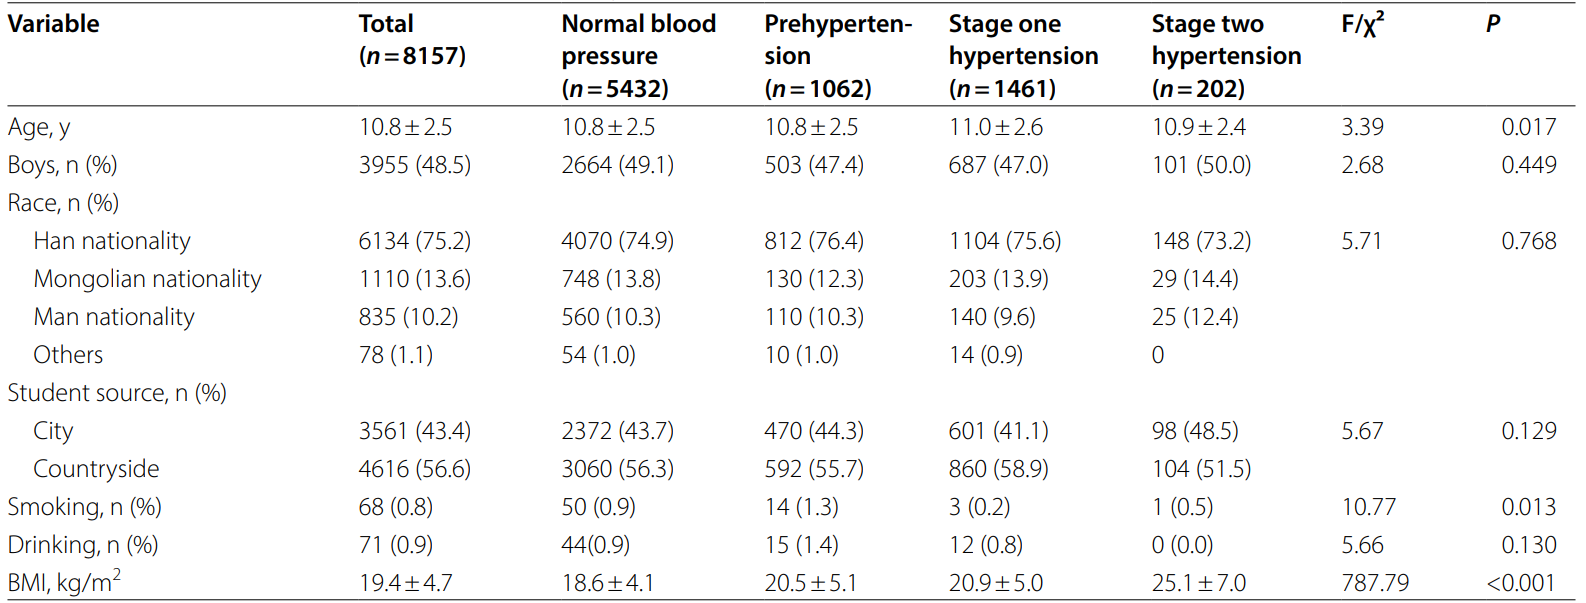The height and width of the screenshot is (603, 1586).
Task: Click the BMI, kg/m² row label
Action: point(64,582)
